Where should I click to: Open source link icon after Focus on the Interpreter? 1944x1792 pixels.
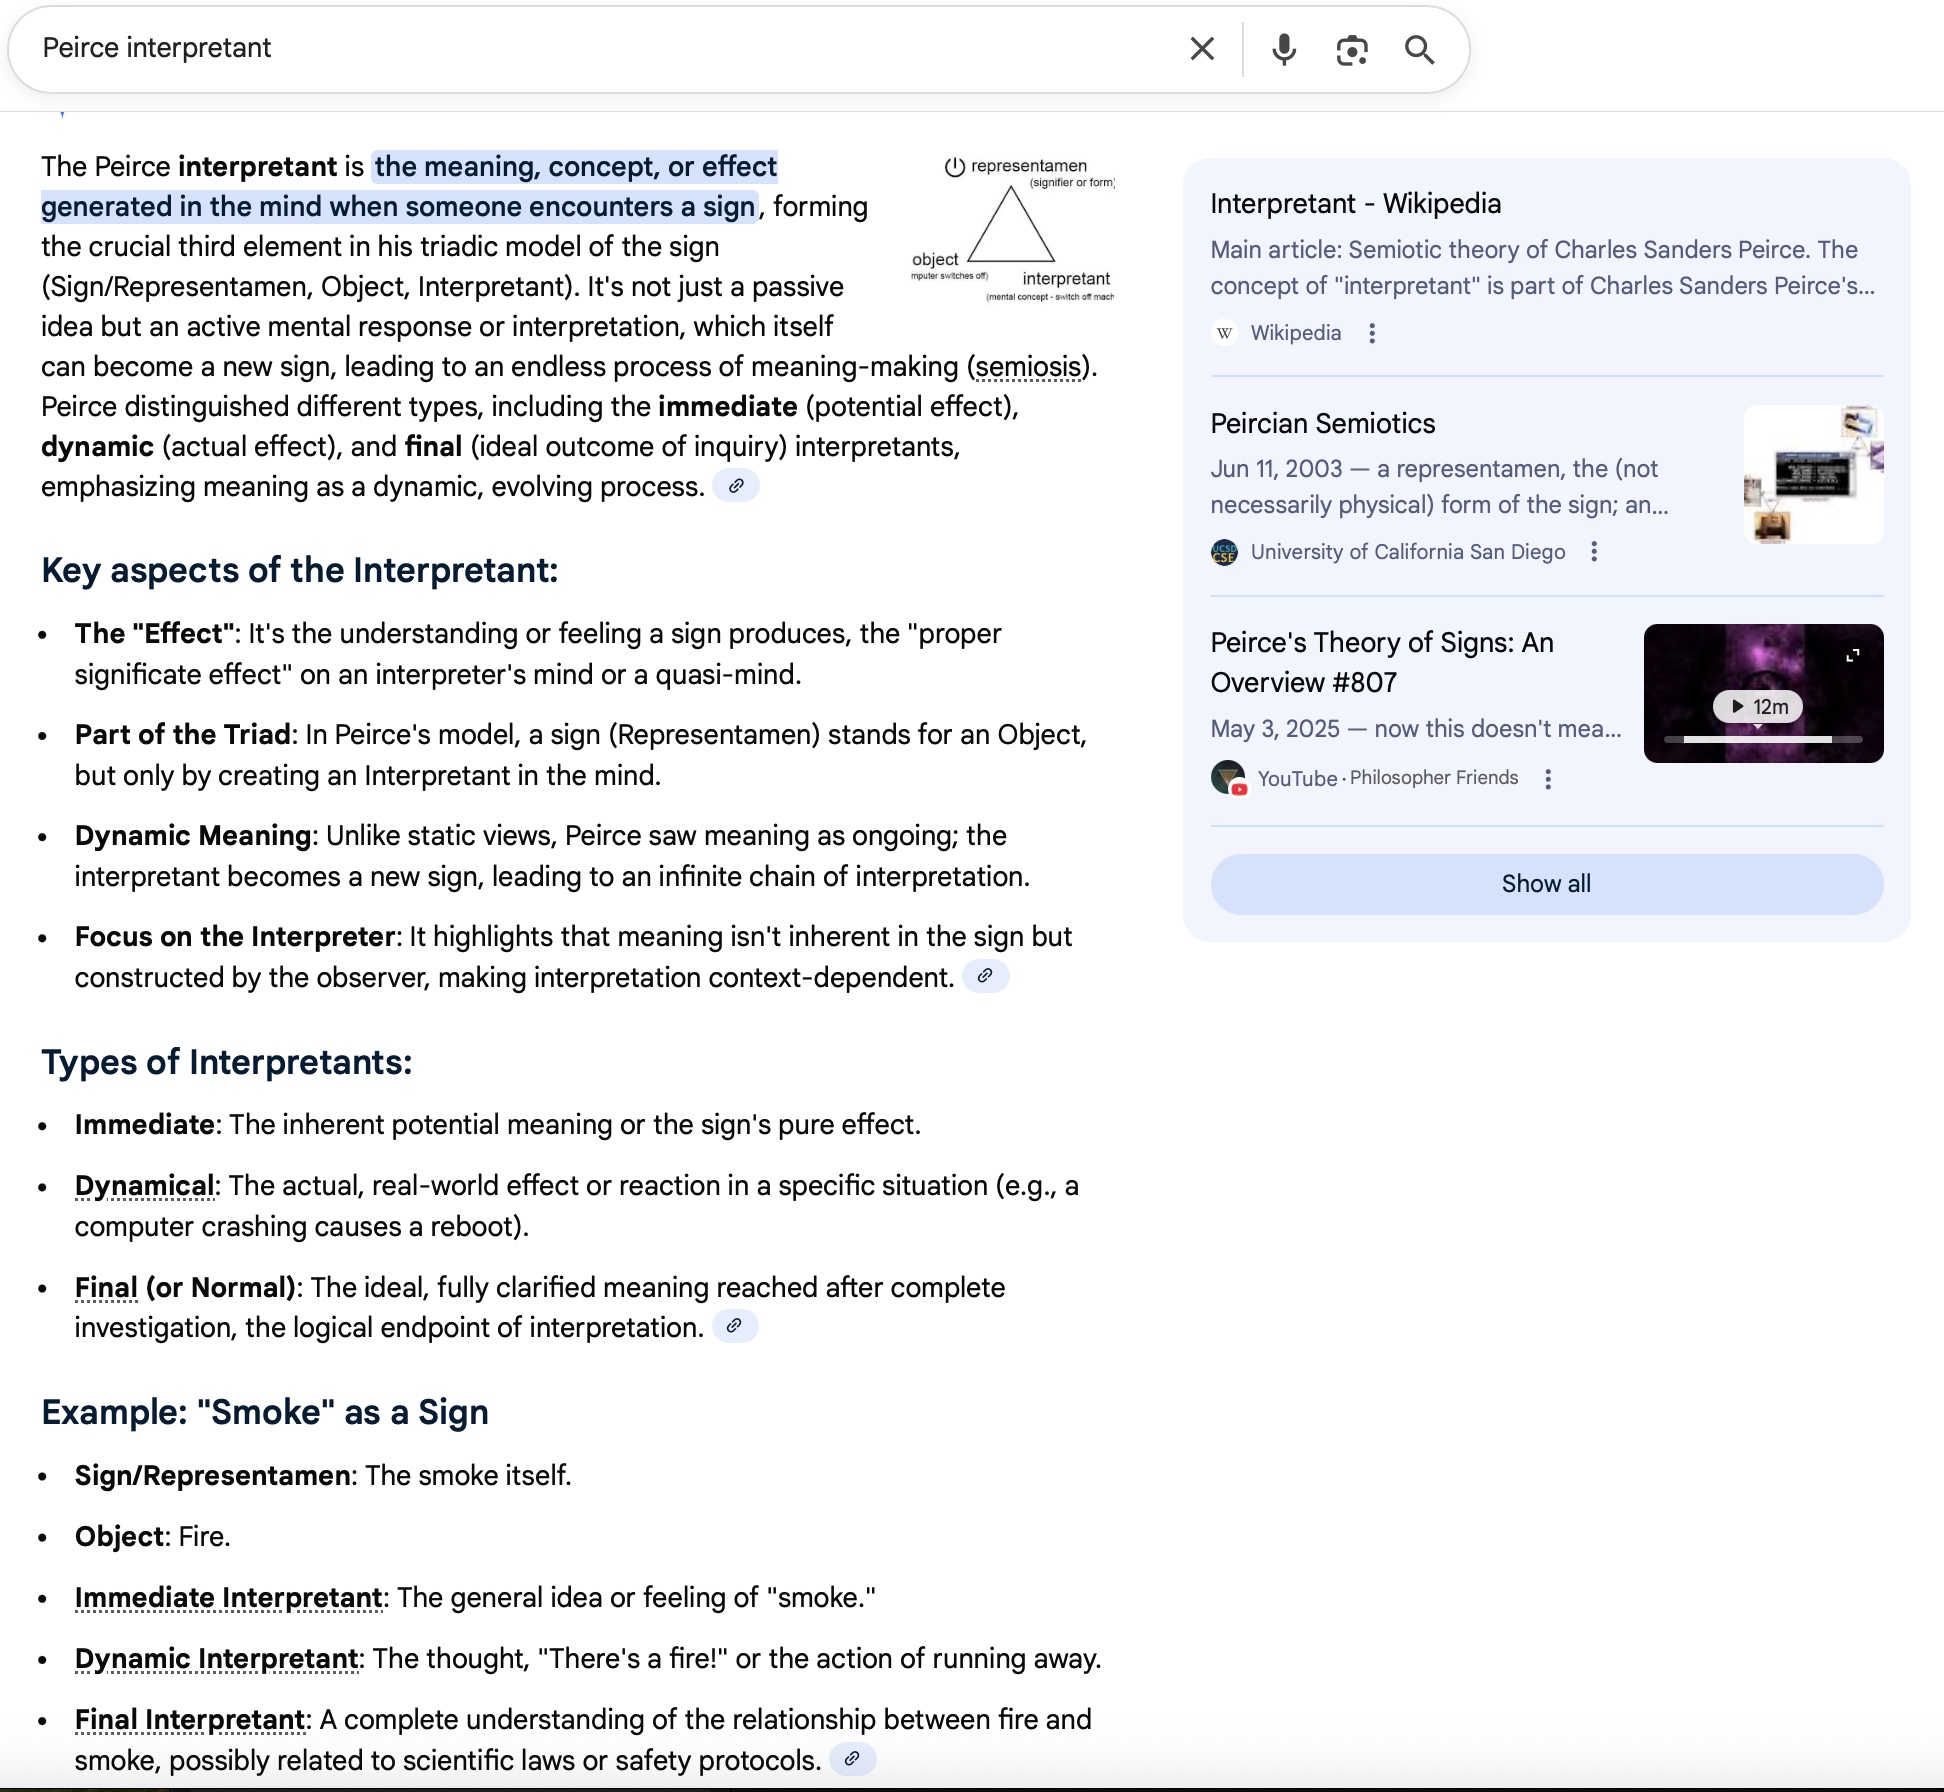(x=985, y=976)
